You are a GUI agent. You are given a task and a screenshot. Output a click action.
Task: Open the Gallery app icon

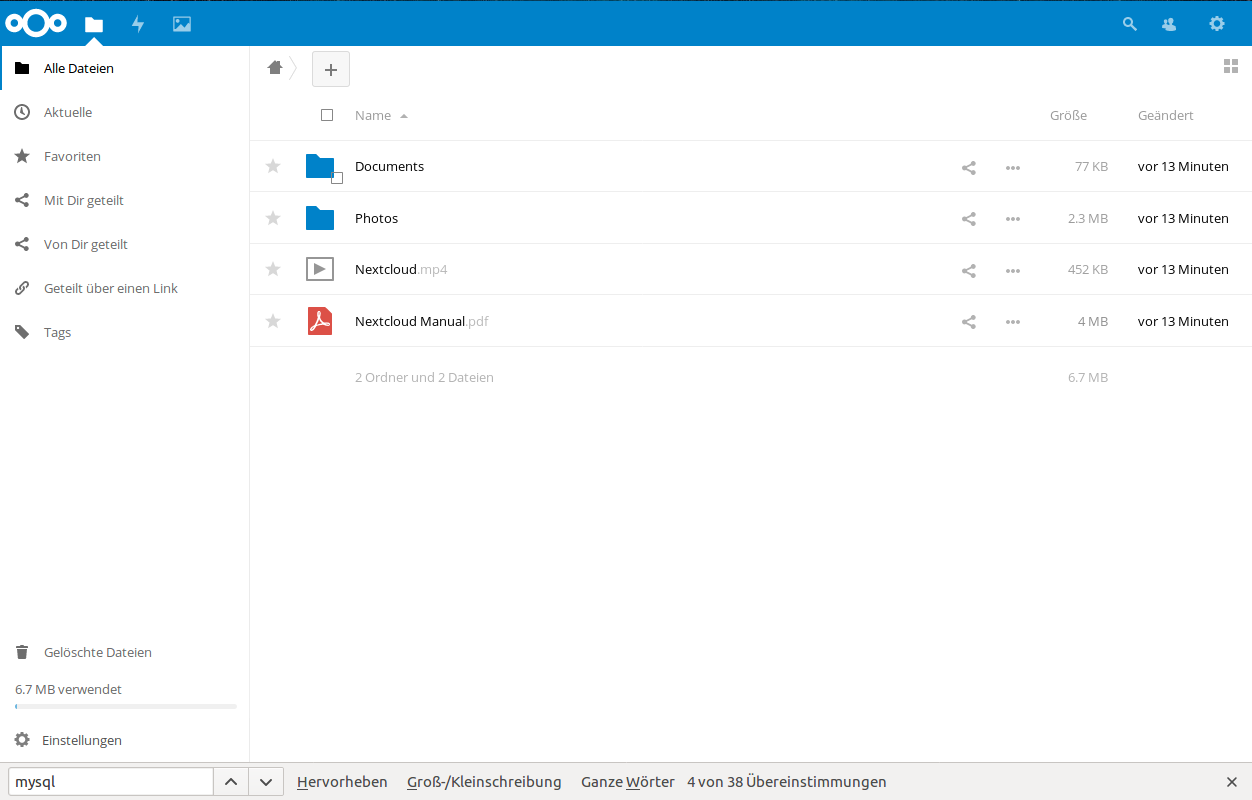coord(182,24)
